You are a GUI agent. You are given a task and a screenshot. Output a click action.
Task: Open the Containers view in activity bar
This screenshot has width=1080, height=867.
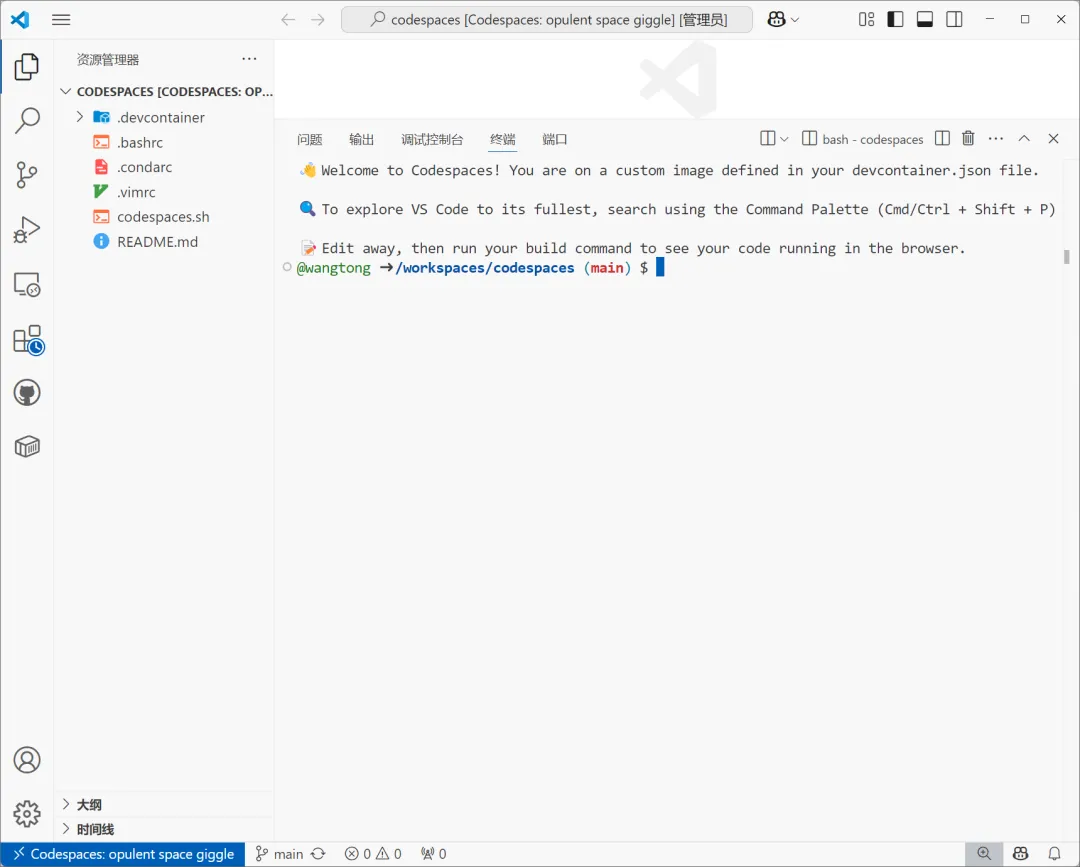(x=27, y=447)
